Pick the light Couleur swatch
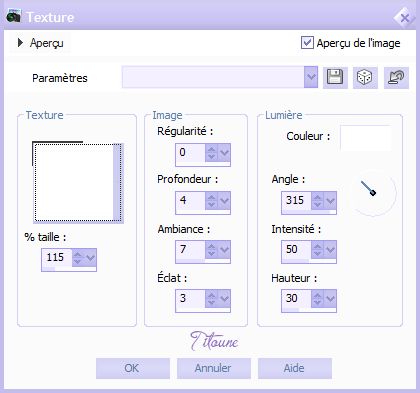420x393 pixels. (365, 138)
